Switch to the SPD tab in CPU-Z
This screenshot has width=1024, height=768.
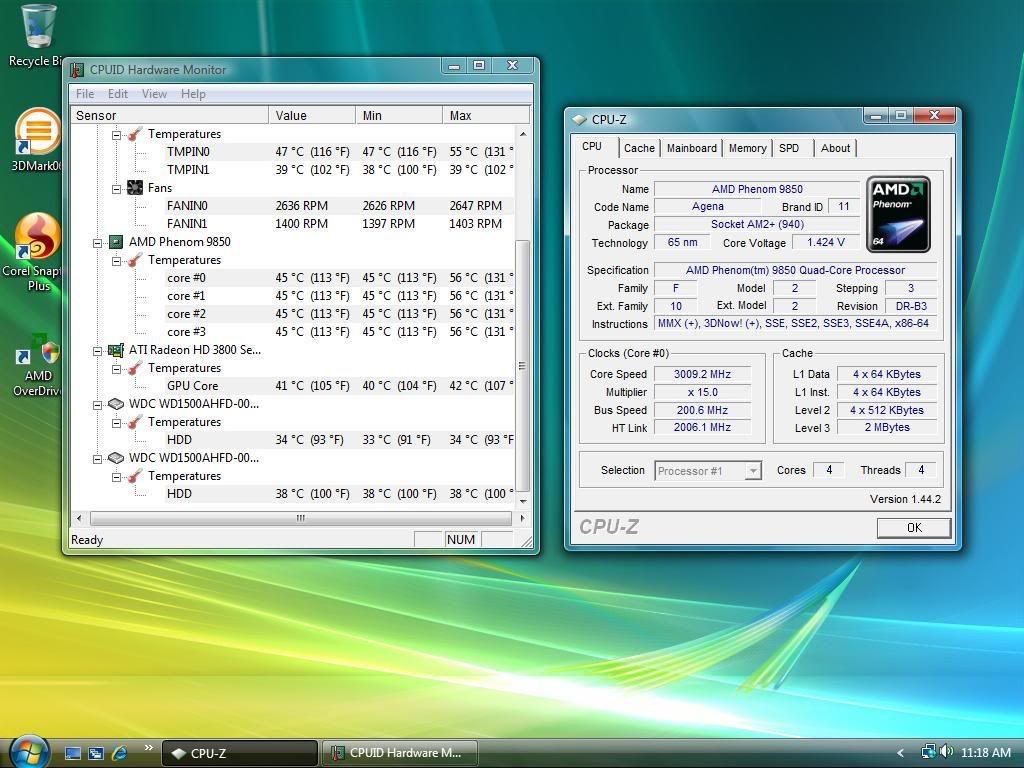(x=789, y=148)
